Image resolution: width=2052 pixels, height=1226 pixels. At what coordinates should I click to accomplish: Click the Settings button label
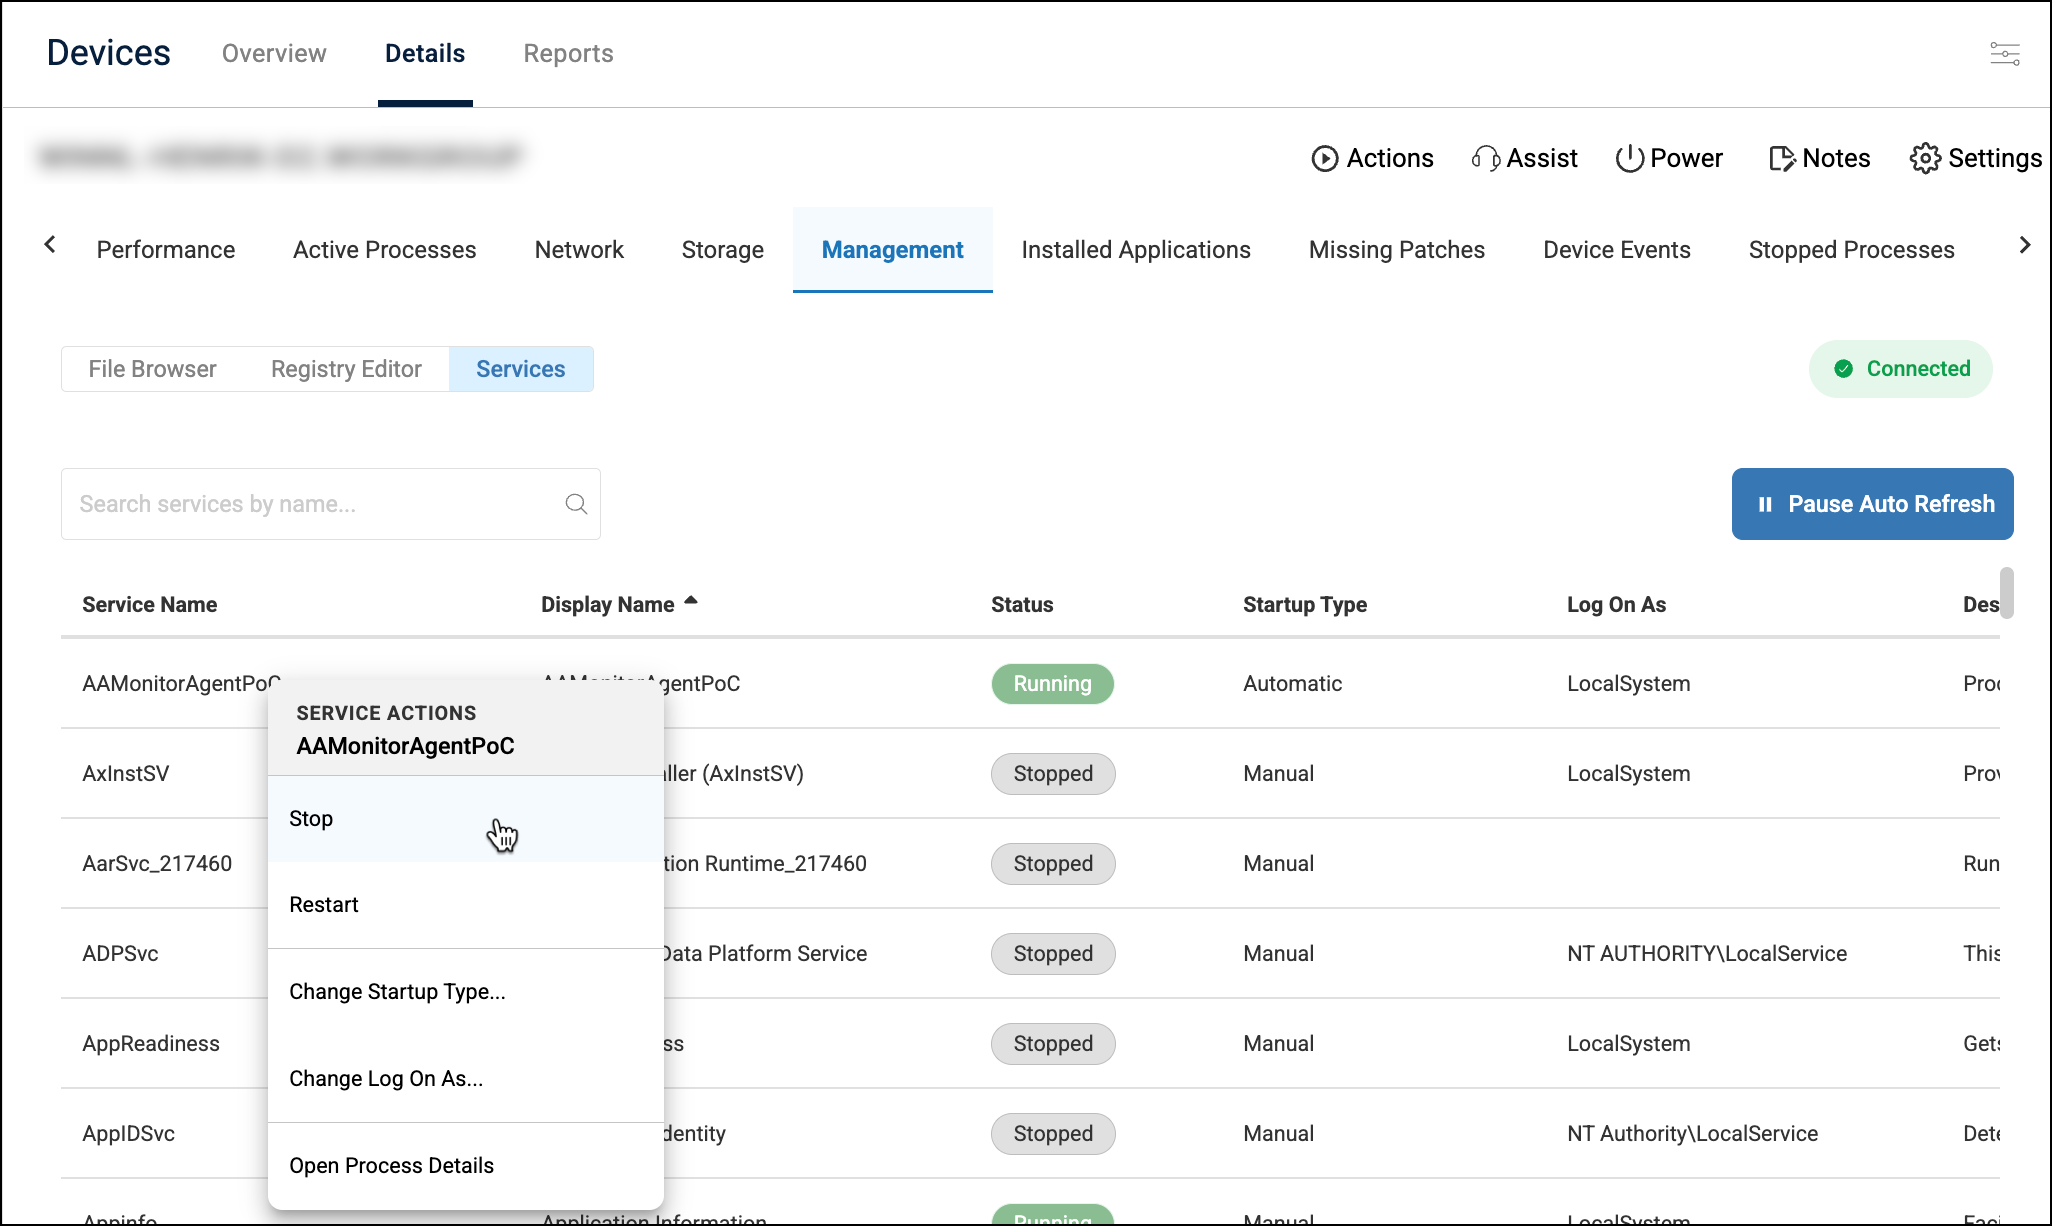point(1995,159)
